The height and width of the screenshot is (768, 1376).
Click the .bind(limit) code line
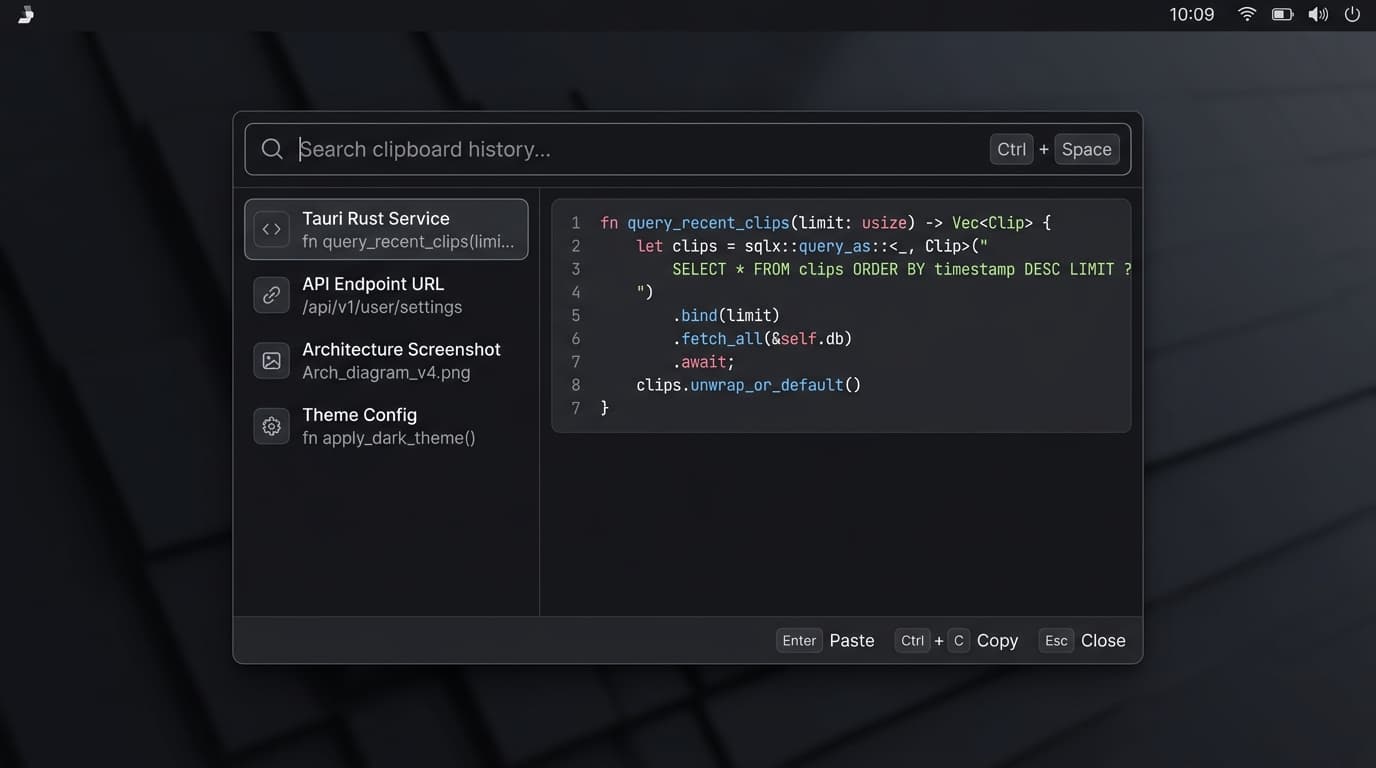726,315
